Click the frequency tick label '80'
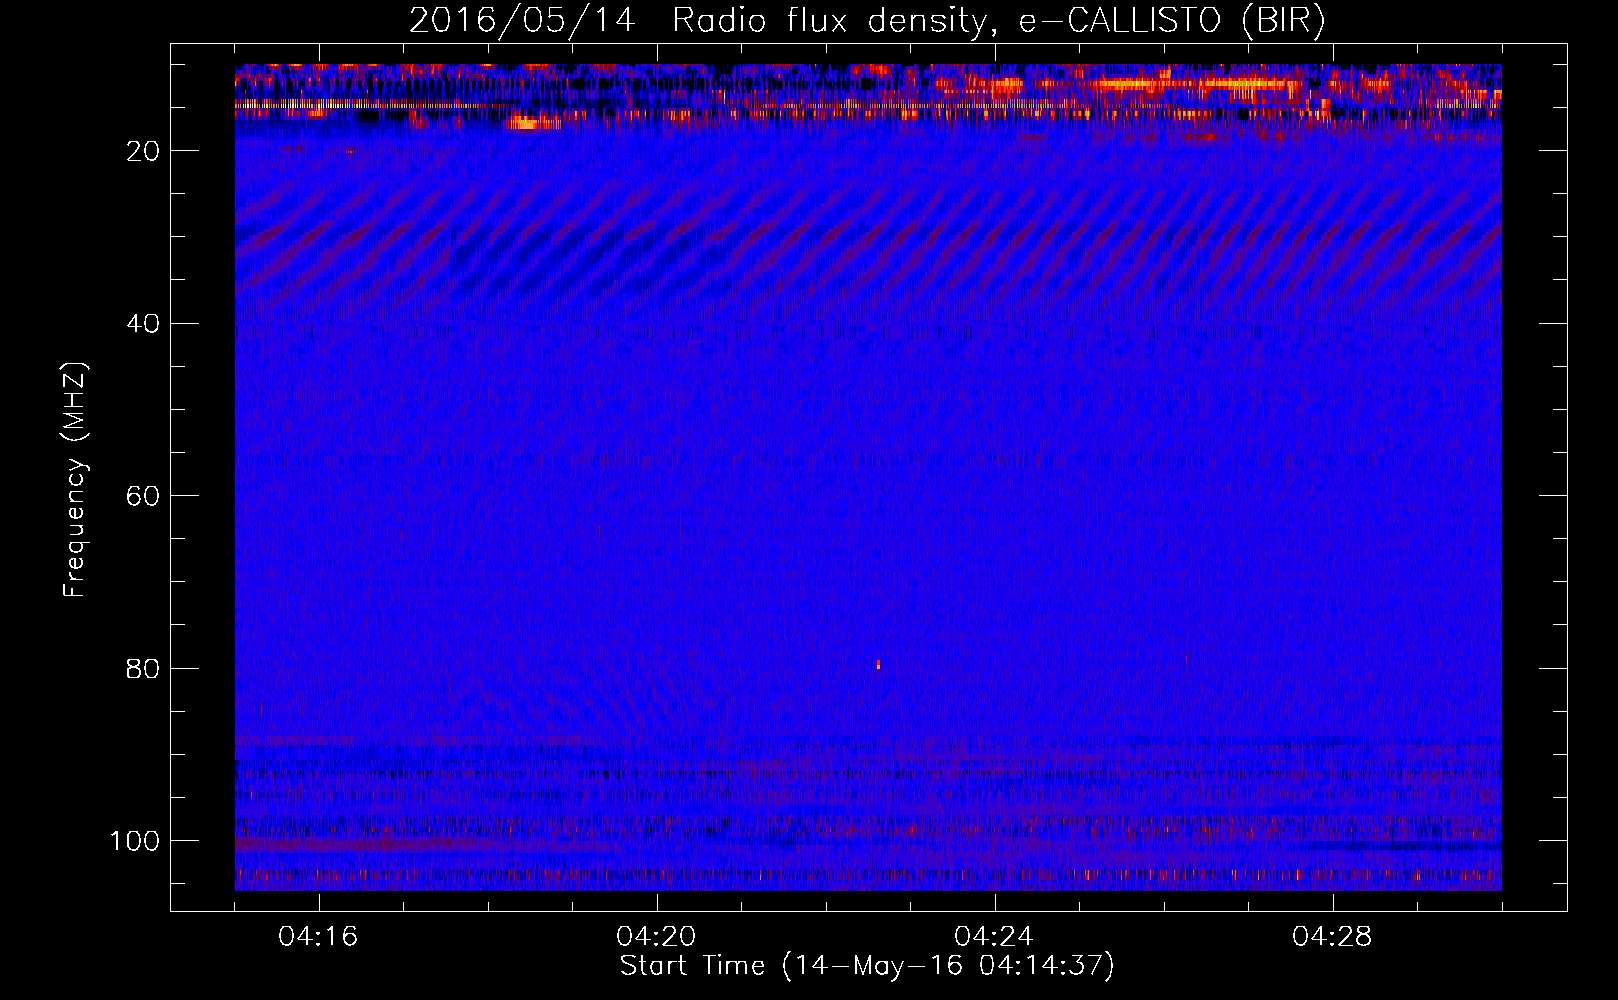The image size is (1618, 1000). (x=143, y=669)
